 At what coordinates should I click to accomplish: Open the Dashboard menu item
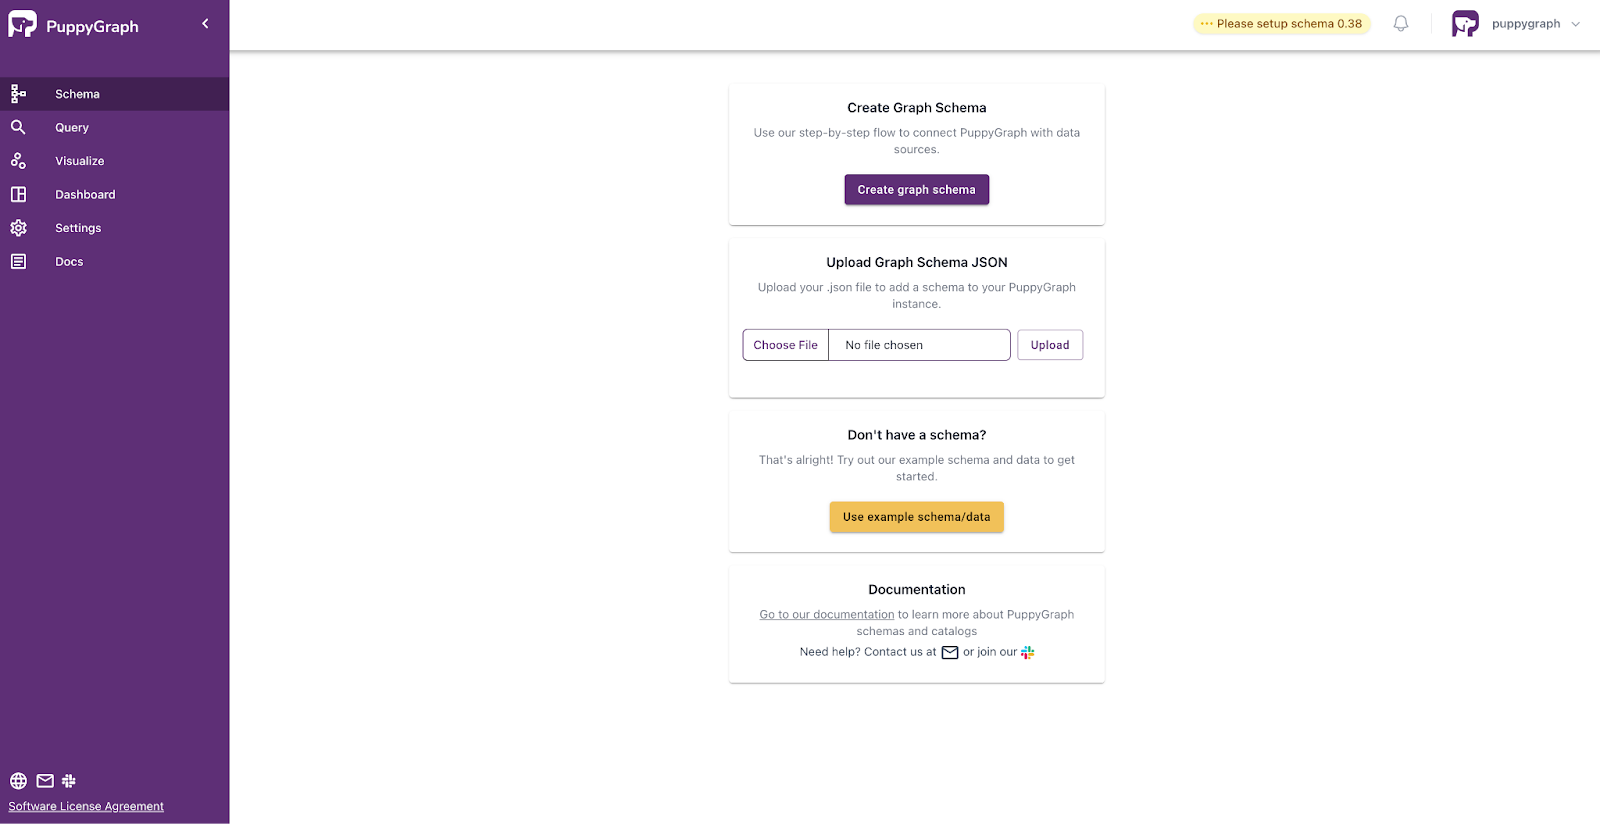click(85, 195)
